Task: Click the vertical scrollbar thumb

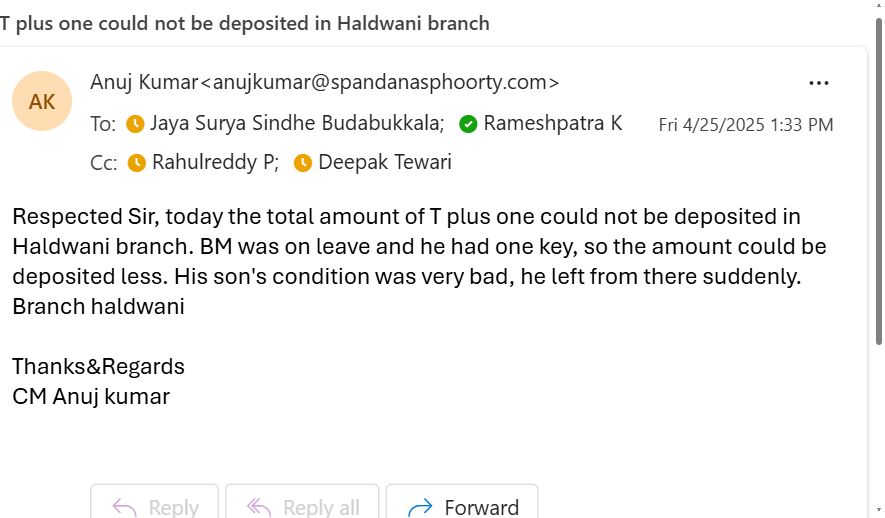Action: pyautogui.click(x=879, y=180)
